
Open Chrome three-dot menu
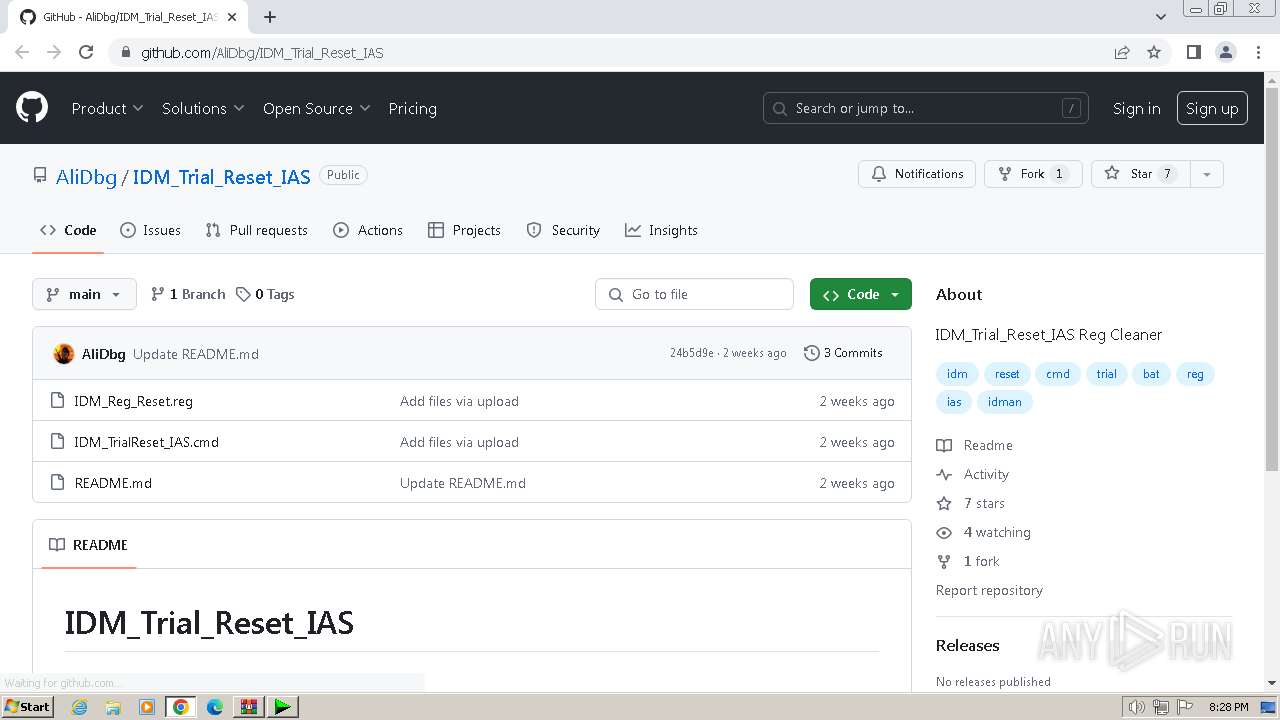(1258, 52)
